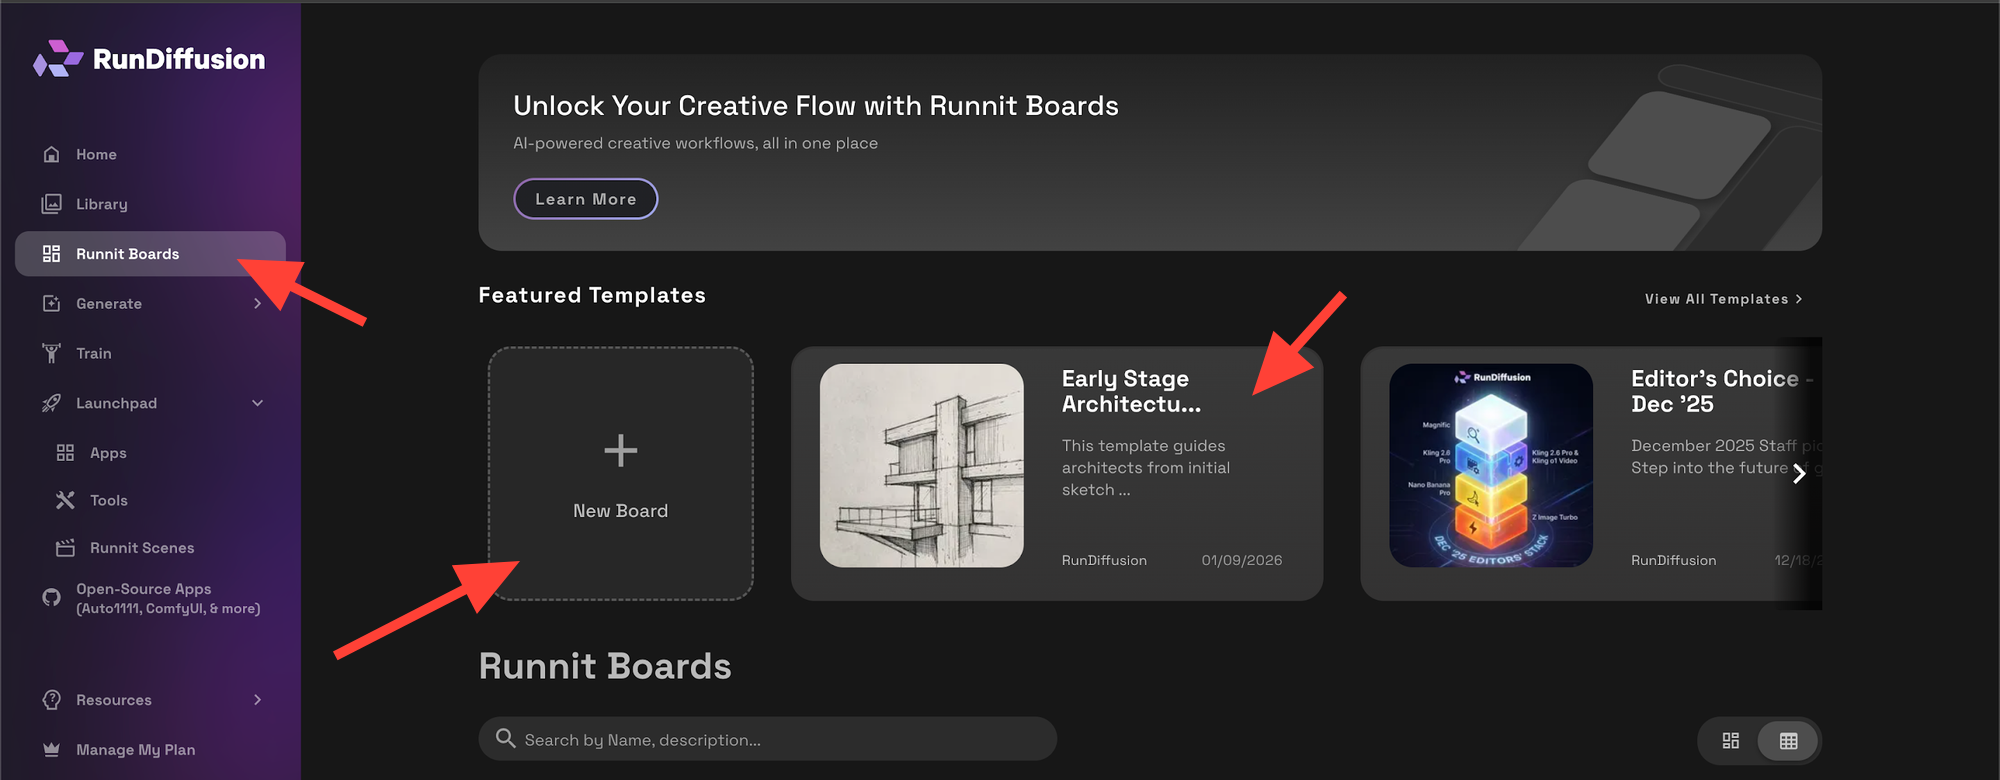
Task: Click 'Unlock Your Creative Flow' banner heading
Action: [x=816, y=106]
